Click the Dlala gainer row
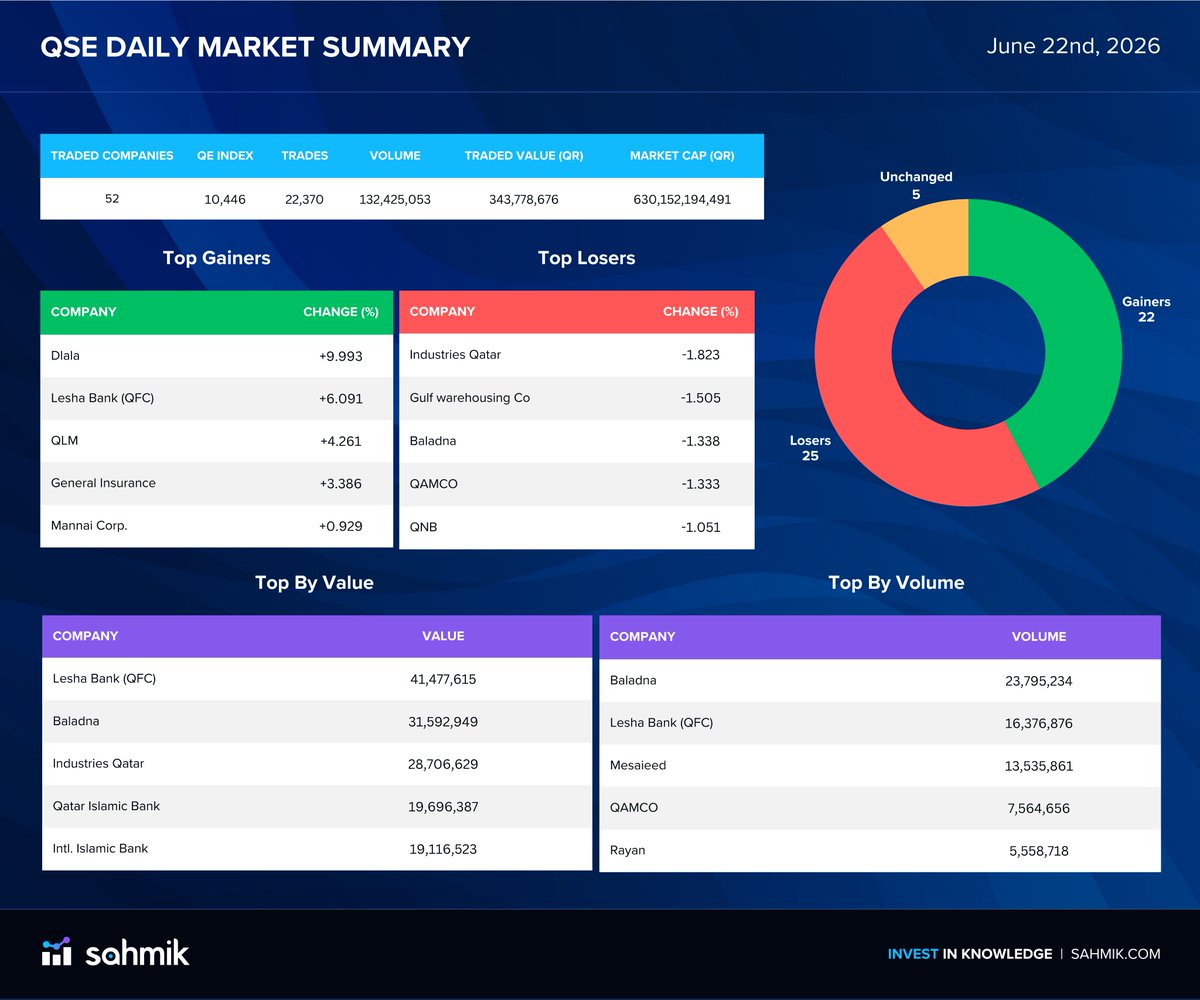 217,355
